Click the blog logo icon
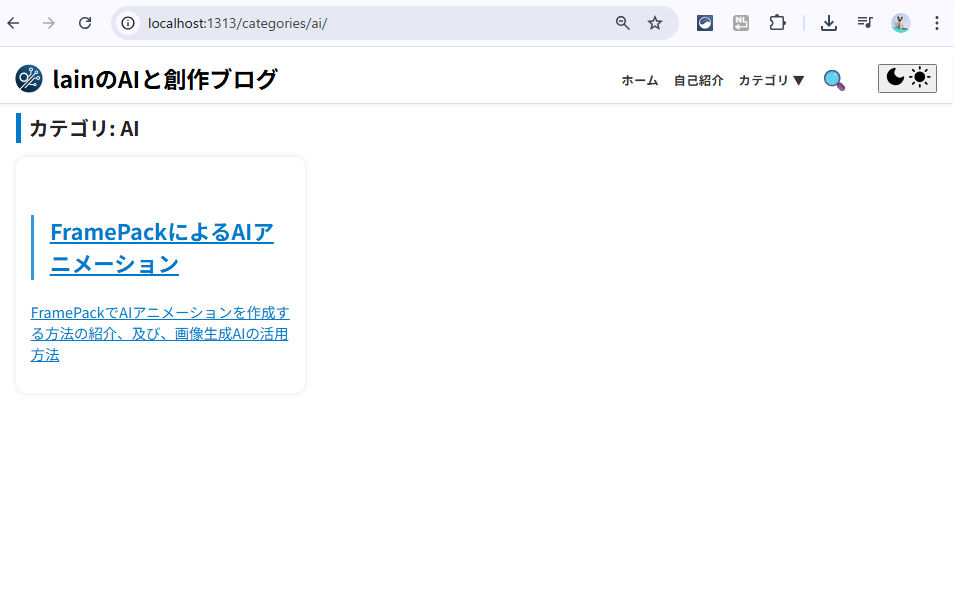Viewport: 954px width, 592px height. 30,79
